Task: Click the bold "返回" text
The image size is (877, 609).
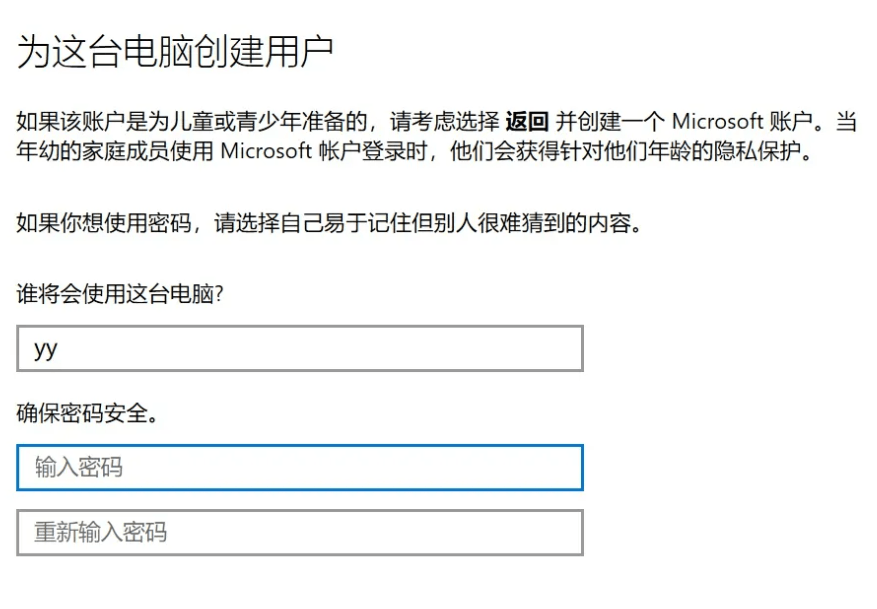Action: [527, 122]
